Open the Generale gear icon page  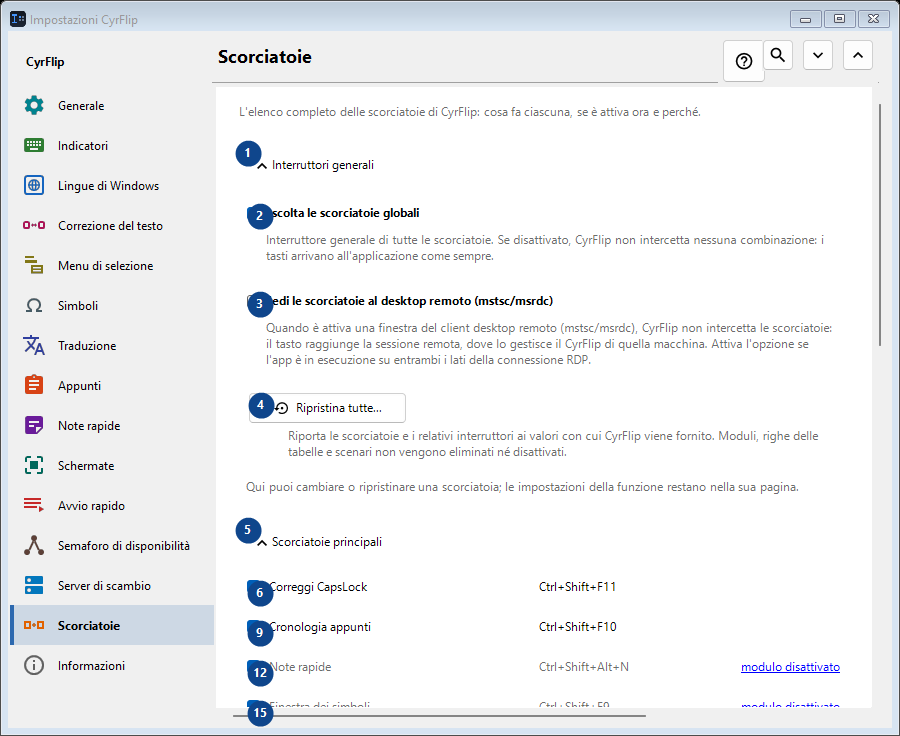click(x=34, y=106)
